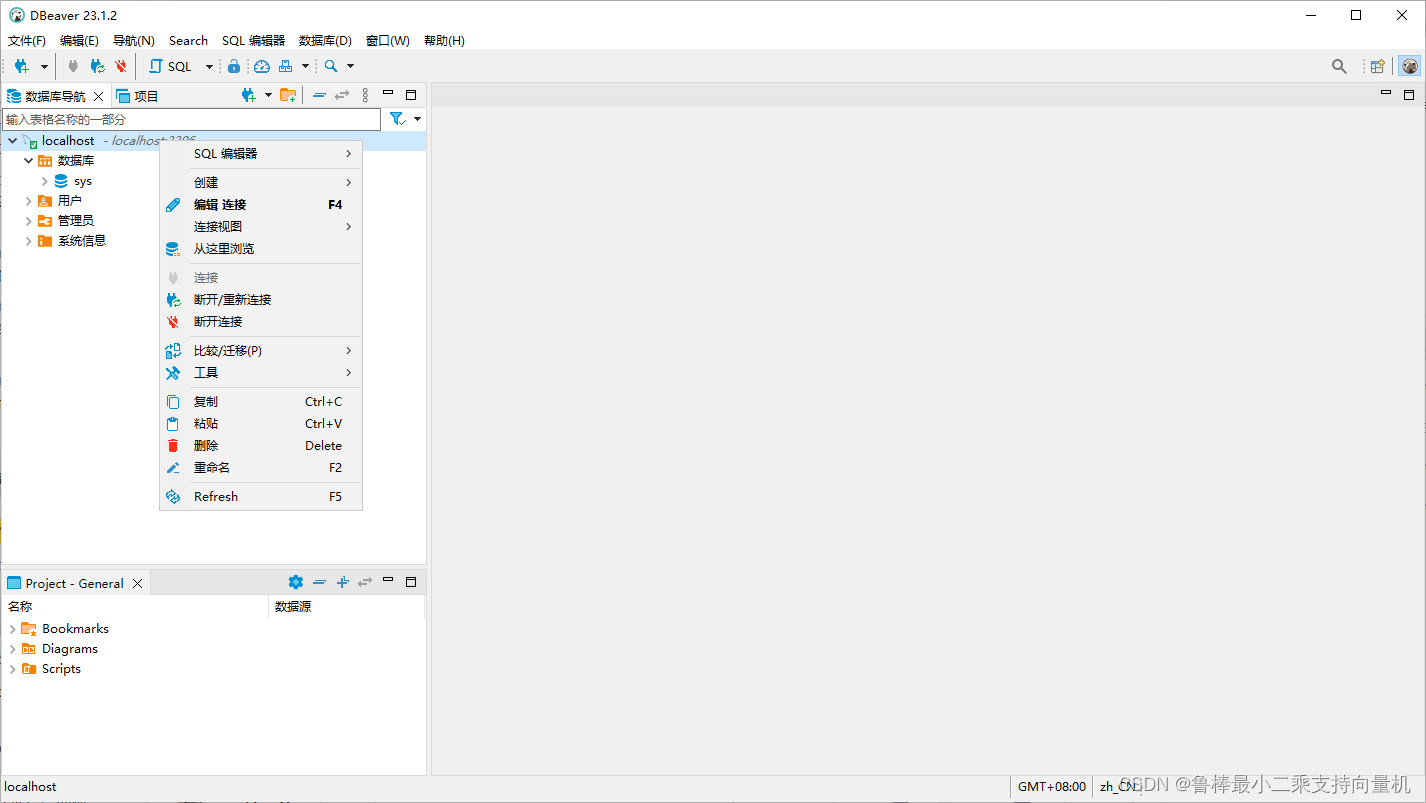Click the New Database Connection plug icon in main toolbar
The image size is (1426, 803).
(21, 66)
